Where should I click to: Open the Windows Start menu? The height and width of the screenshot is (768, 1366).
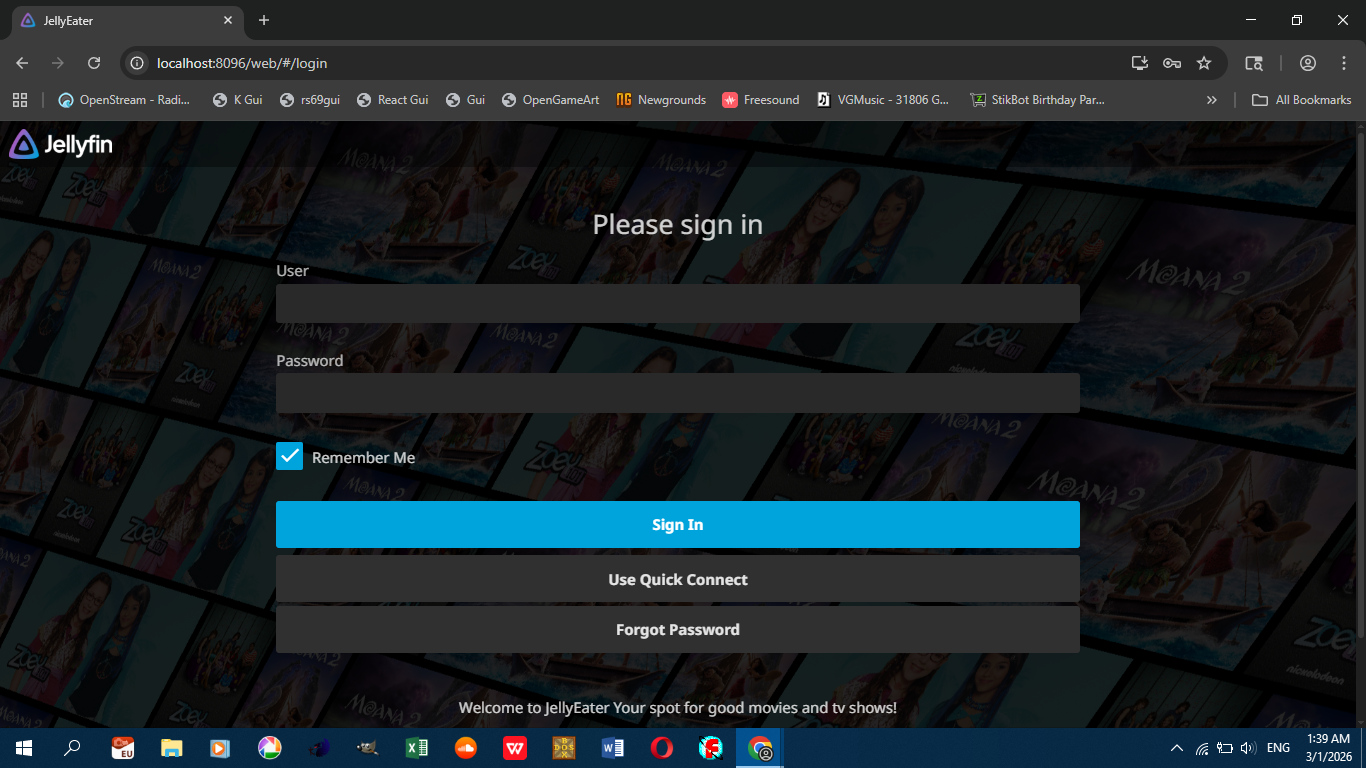pyautogui.click(x=22, y=747)
